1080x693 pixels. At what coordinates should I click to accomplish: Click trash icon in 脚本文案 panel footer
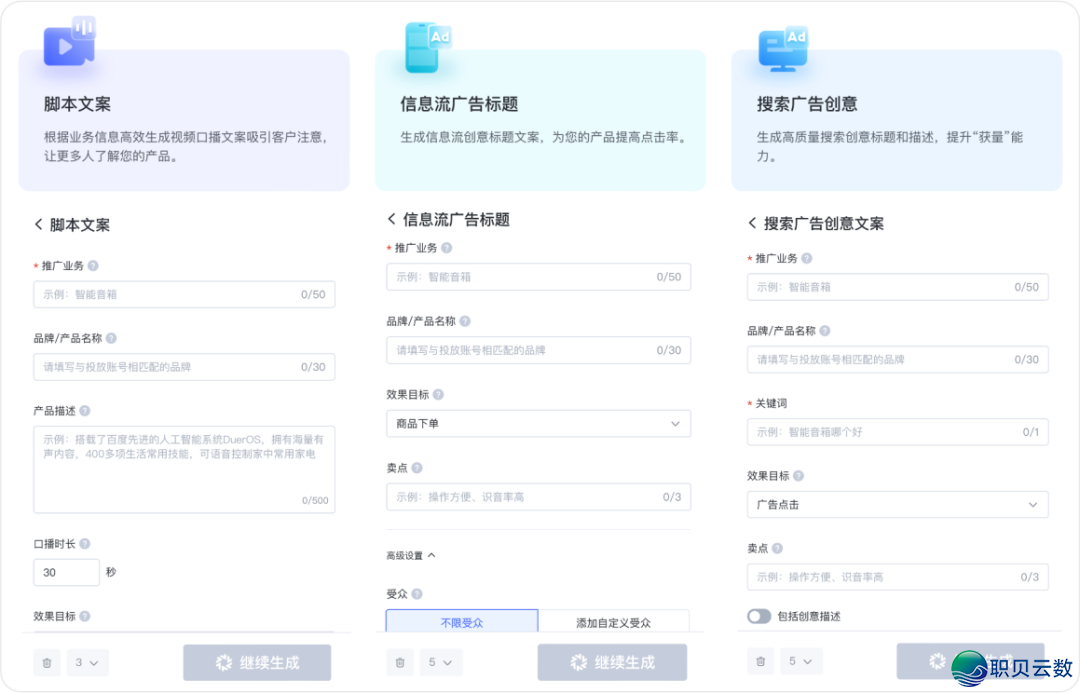pyautogui.click(x=46, y=662)
